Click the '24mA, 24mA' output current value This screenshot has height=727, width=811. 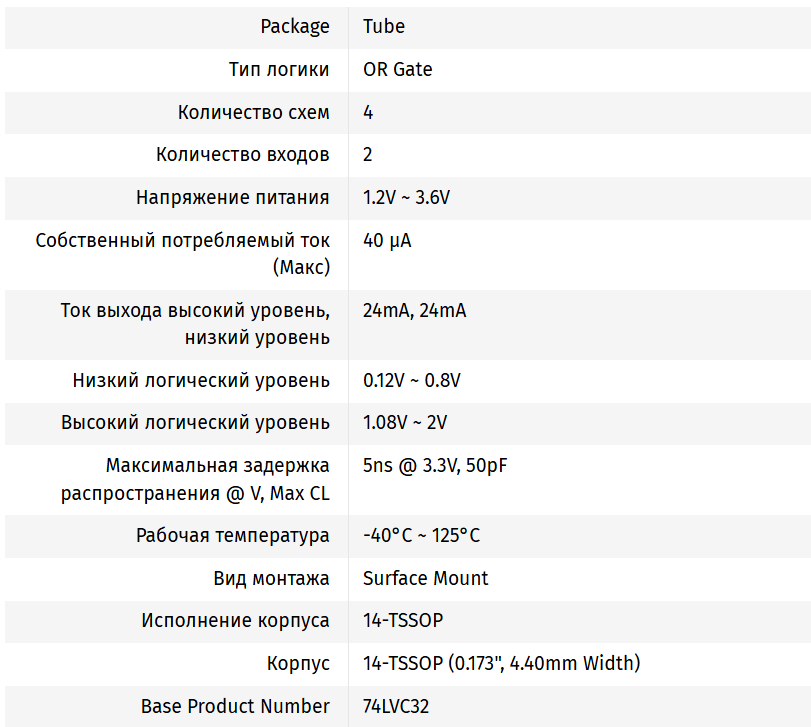tap(414, 311)
